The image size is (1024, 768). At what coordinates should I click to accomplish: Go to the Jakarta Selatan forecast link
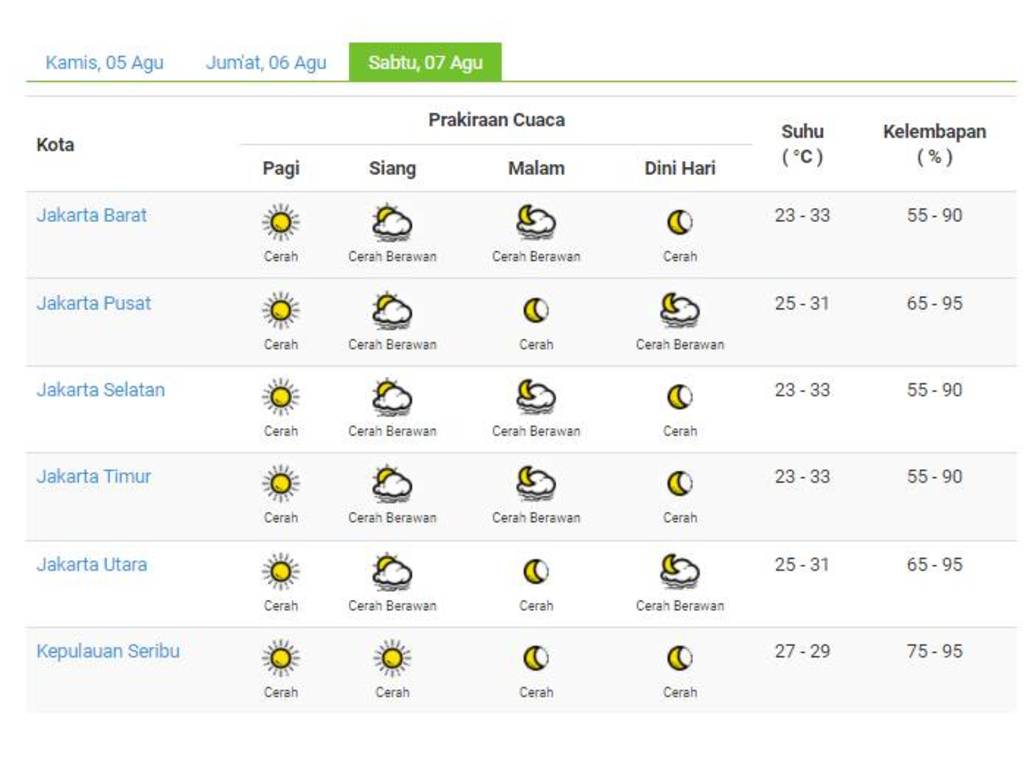pos(101,390)
